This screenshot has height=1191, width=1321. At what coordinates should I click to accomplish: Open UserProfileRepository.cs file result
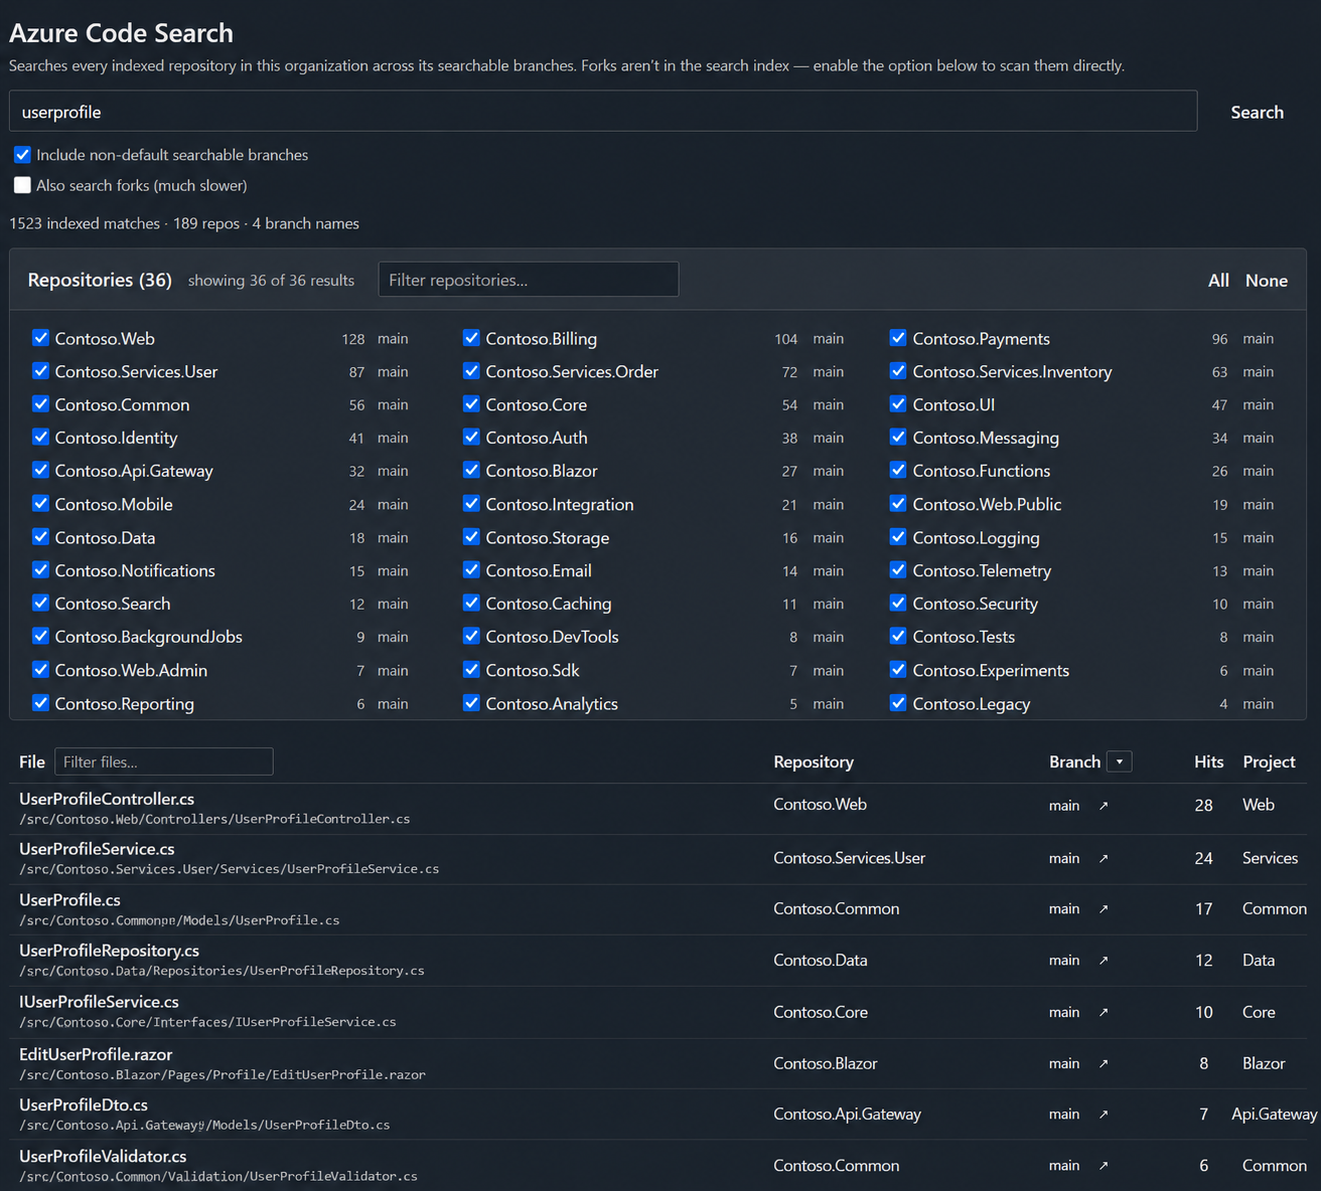[x=109, y=951]
